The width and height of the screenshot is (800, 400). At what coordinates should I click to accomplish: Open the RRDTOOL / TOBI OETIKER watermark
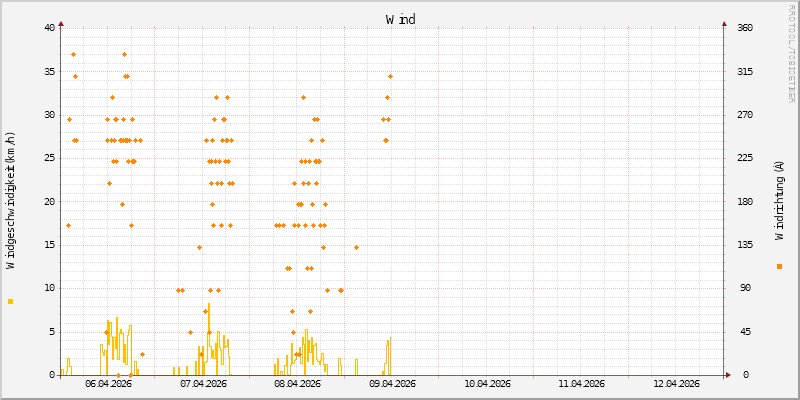(792, 52)
